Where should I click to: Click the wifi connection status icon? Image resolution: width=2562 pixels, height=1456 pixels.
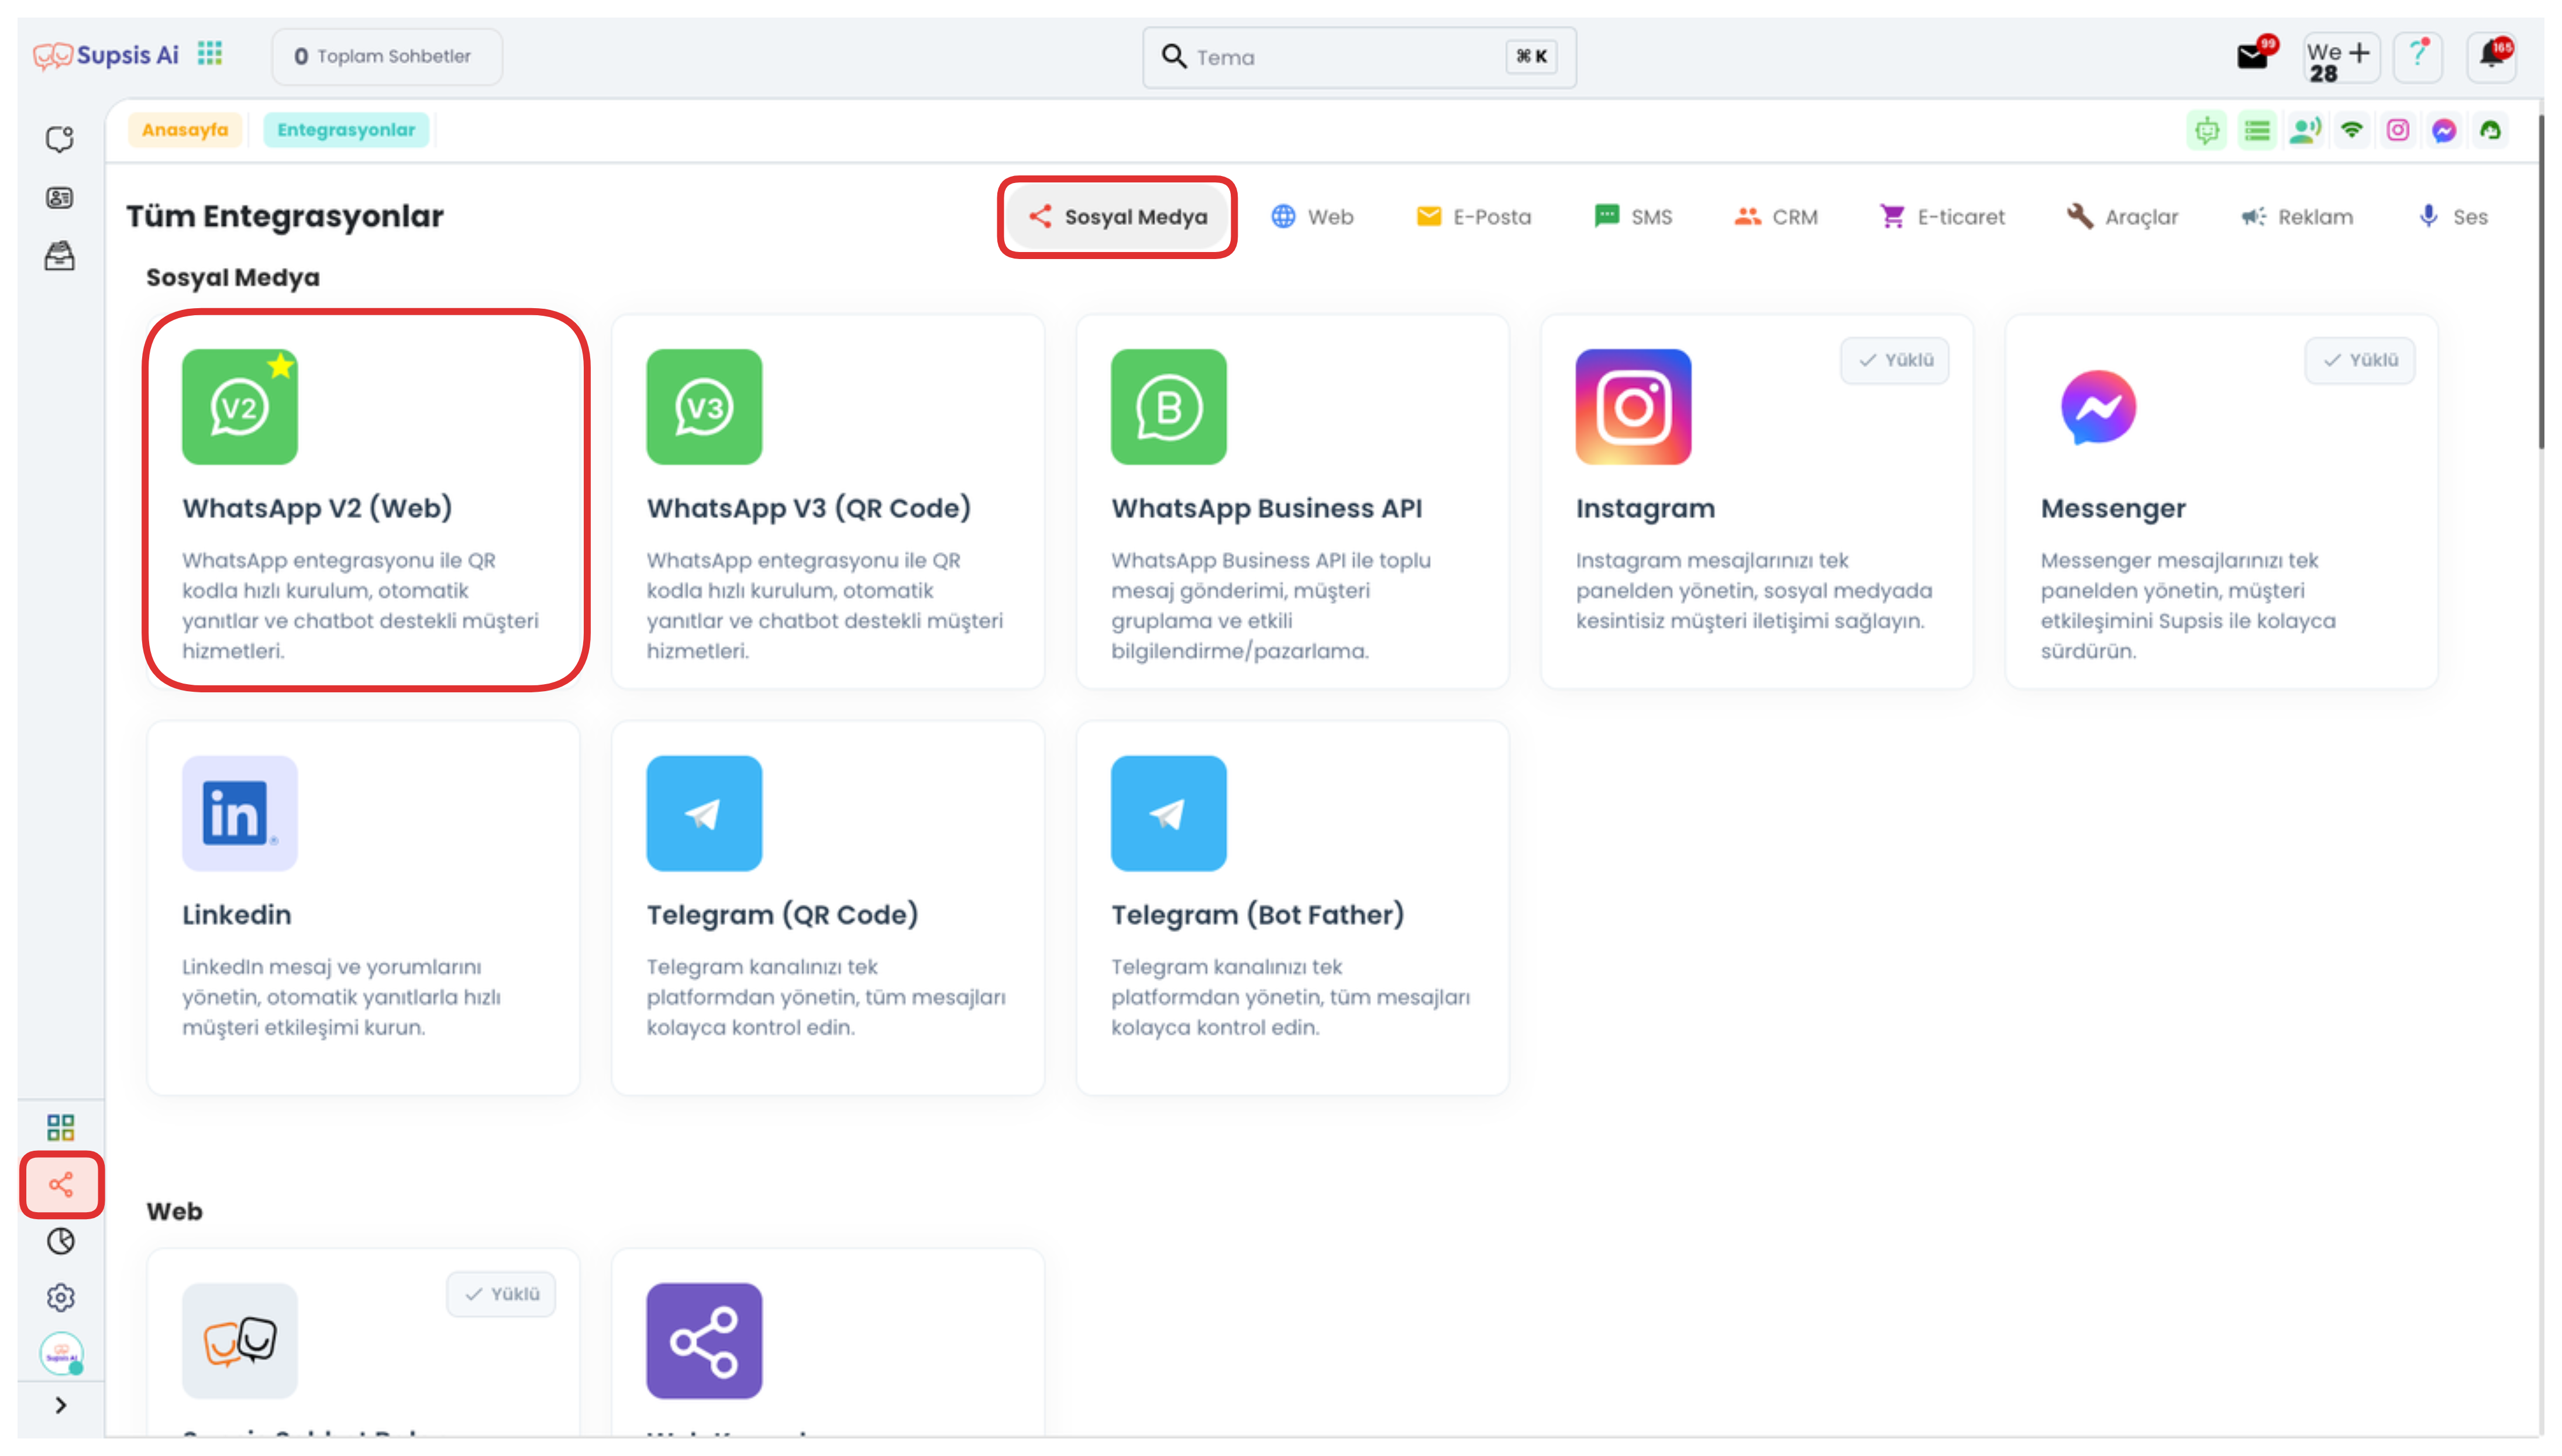[x=2352, y=130]
